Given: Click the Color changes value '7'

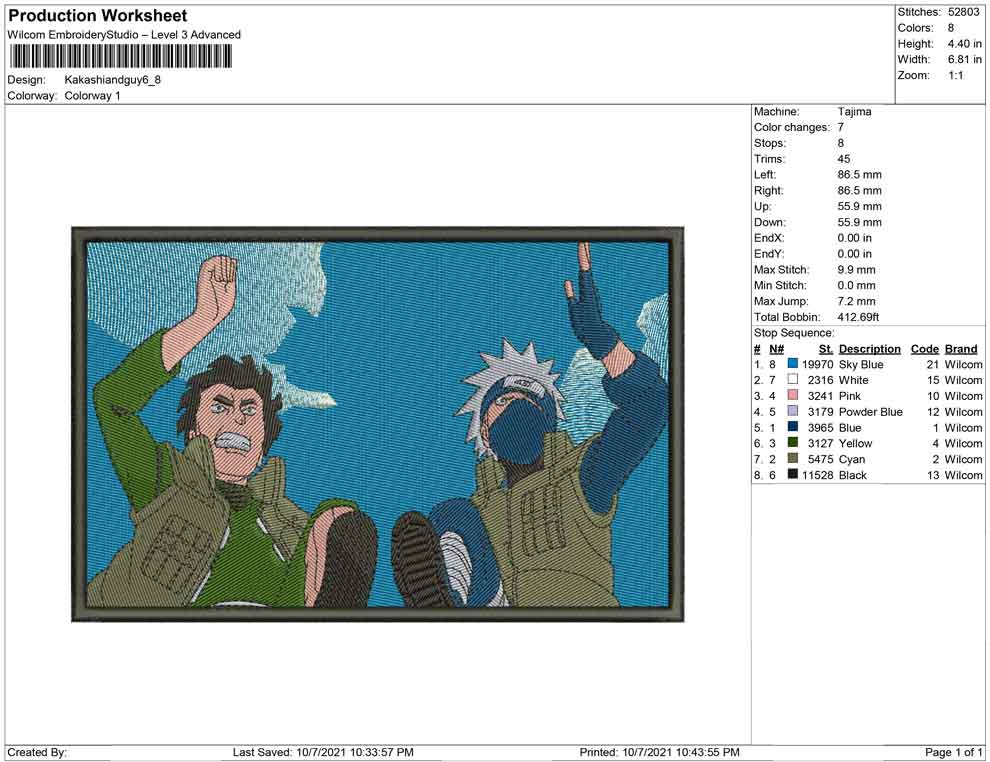Looking at the screenshot, I should coord(840,128).
